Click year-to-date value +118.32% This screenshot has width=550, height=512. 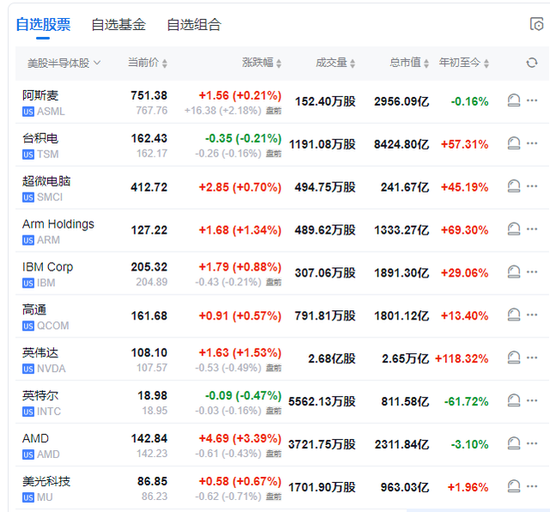click(x=462, y=358)
